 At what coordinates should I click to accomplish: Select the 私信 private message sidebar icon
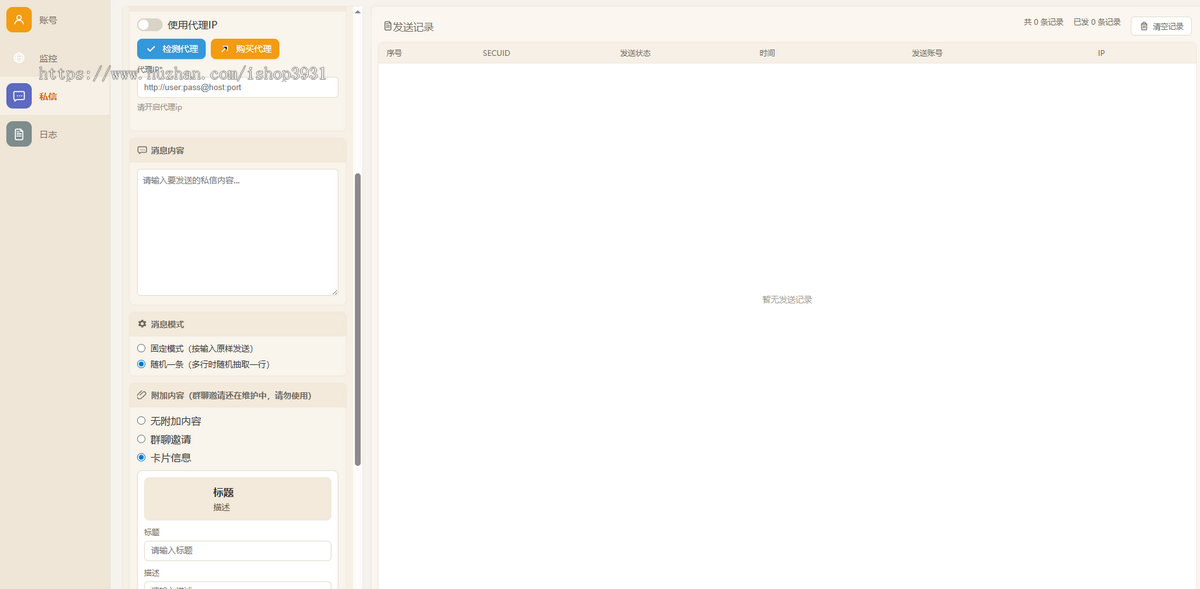point(19,96)
